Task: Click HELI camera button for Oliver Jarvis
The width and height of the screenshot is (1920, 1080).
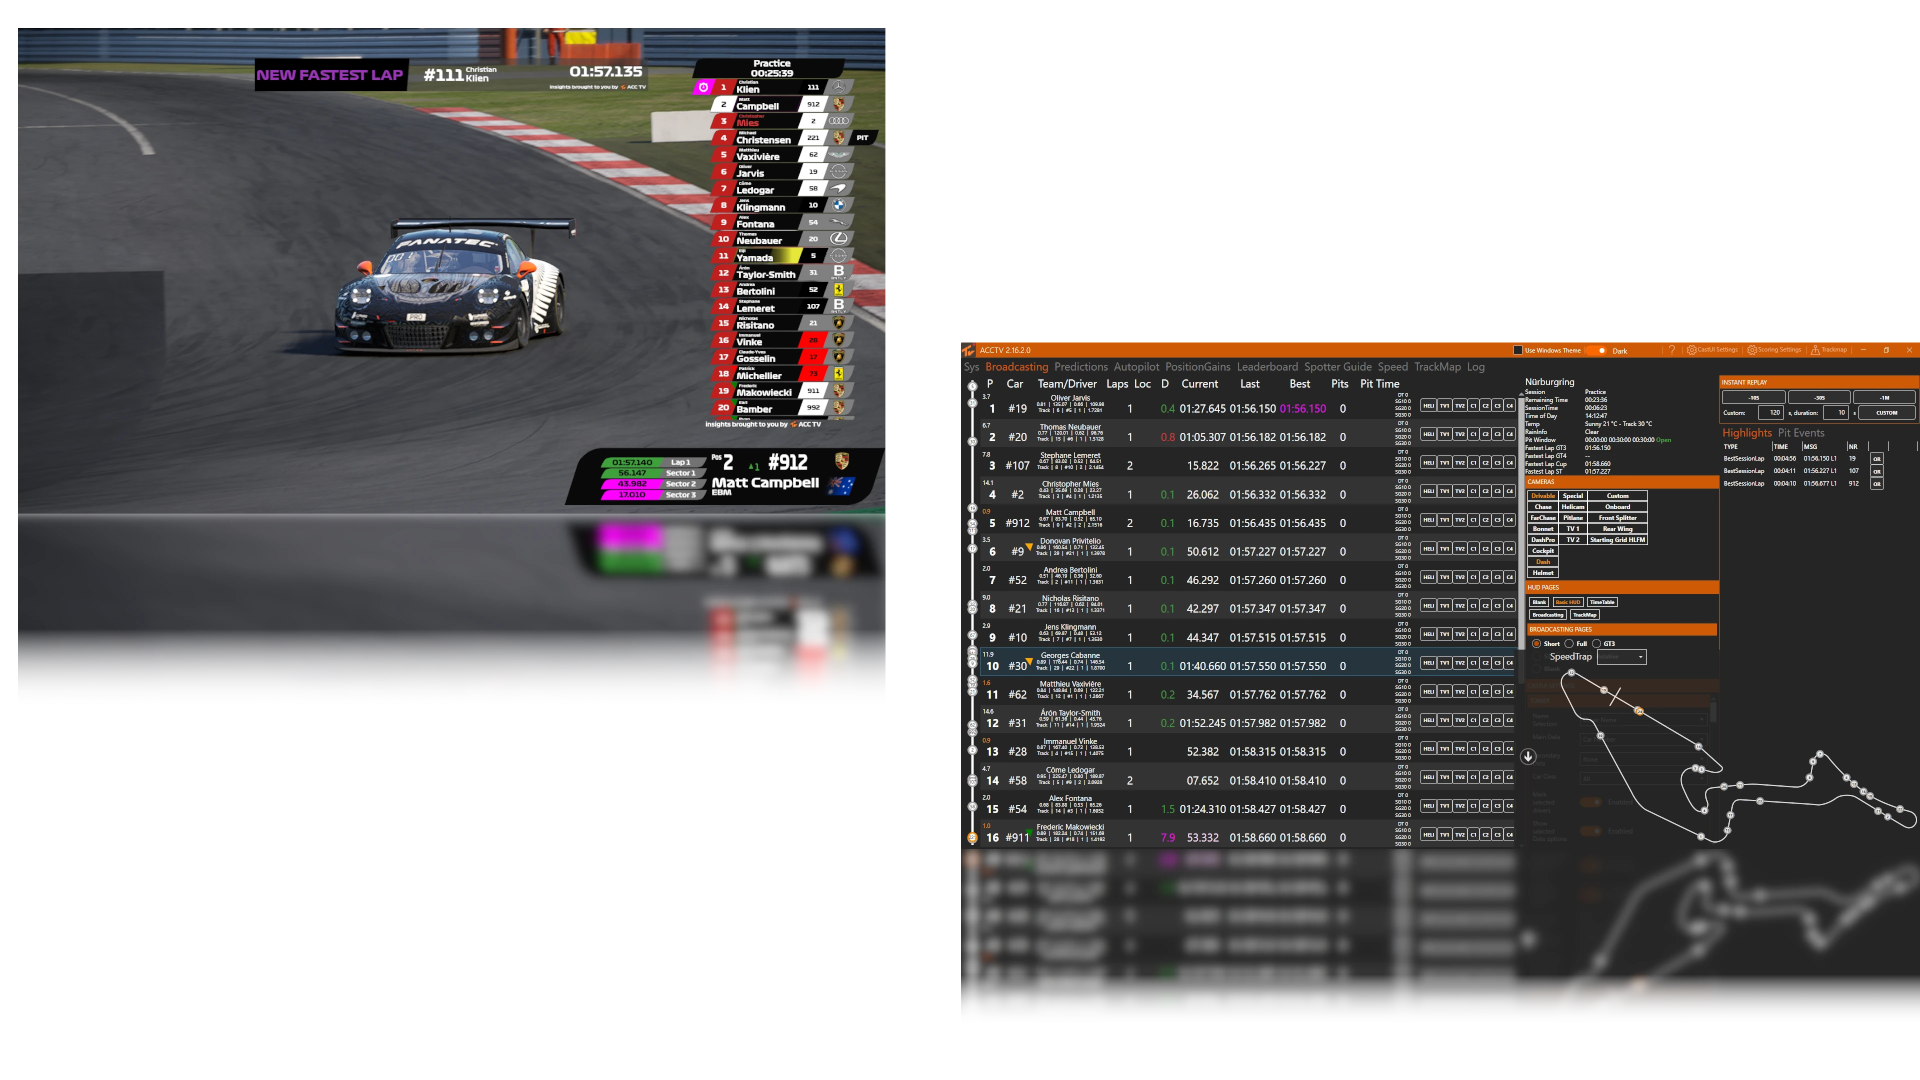Action: coord(1428,406)
